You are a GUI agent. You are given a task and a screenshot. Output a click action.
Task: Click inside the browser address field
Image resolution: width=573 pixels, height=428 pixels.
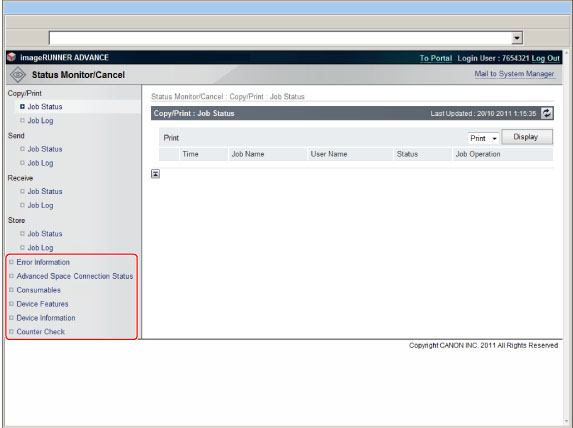280,38
